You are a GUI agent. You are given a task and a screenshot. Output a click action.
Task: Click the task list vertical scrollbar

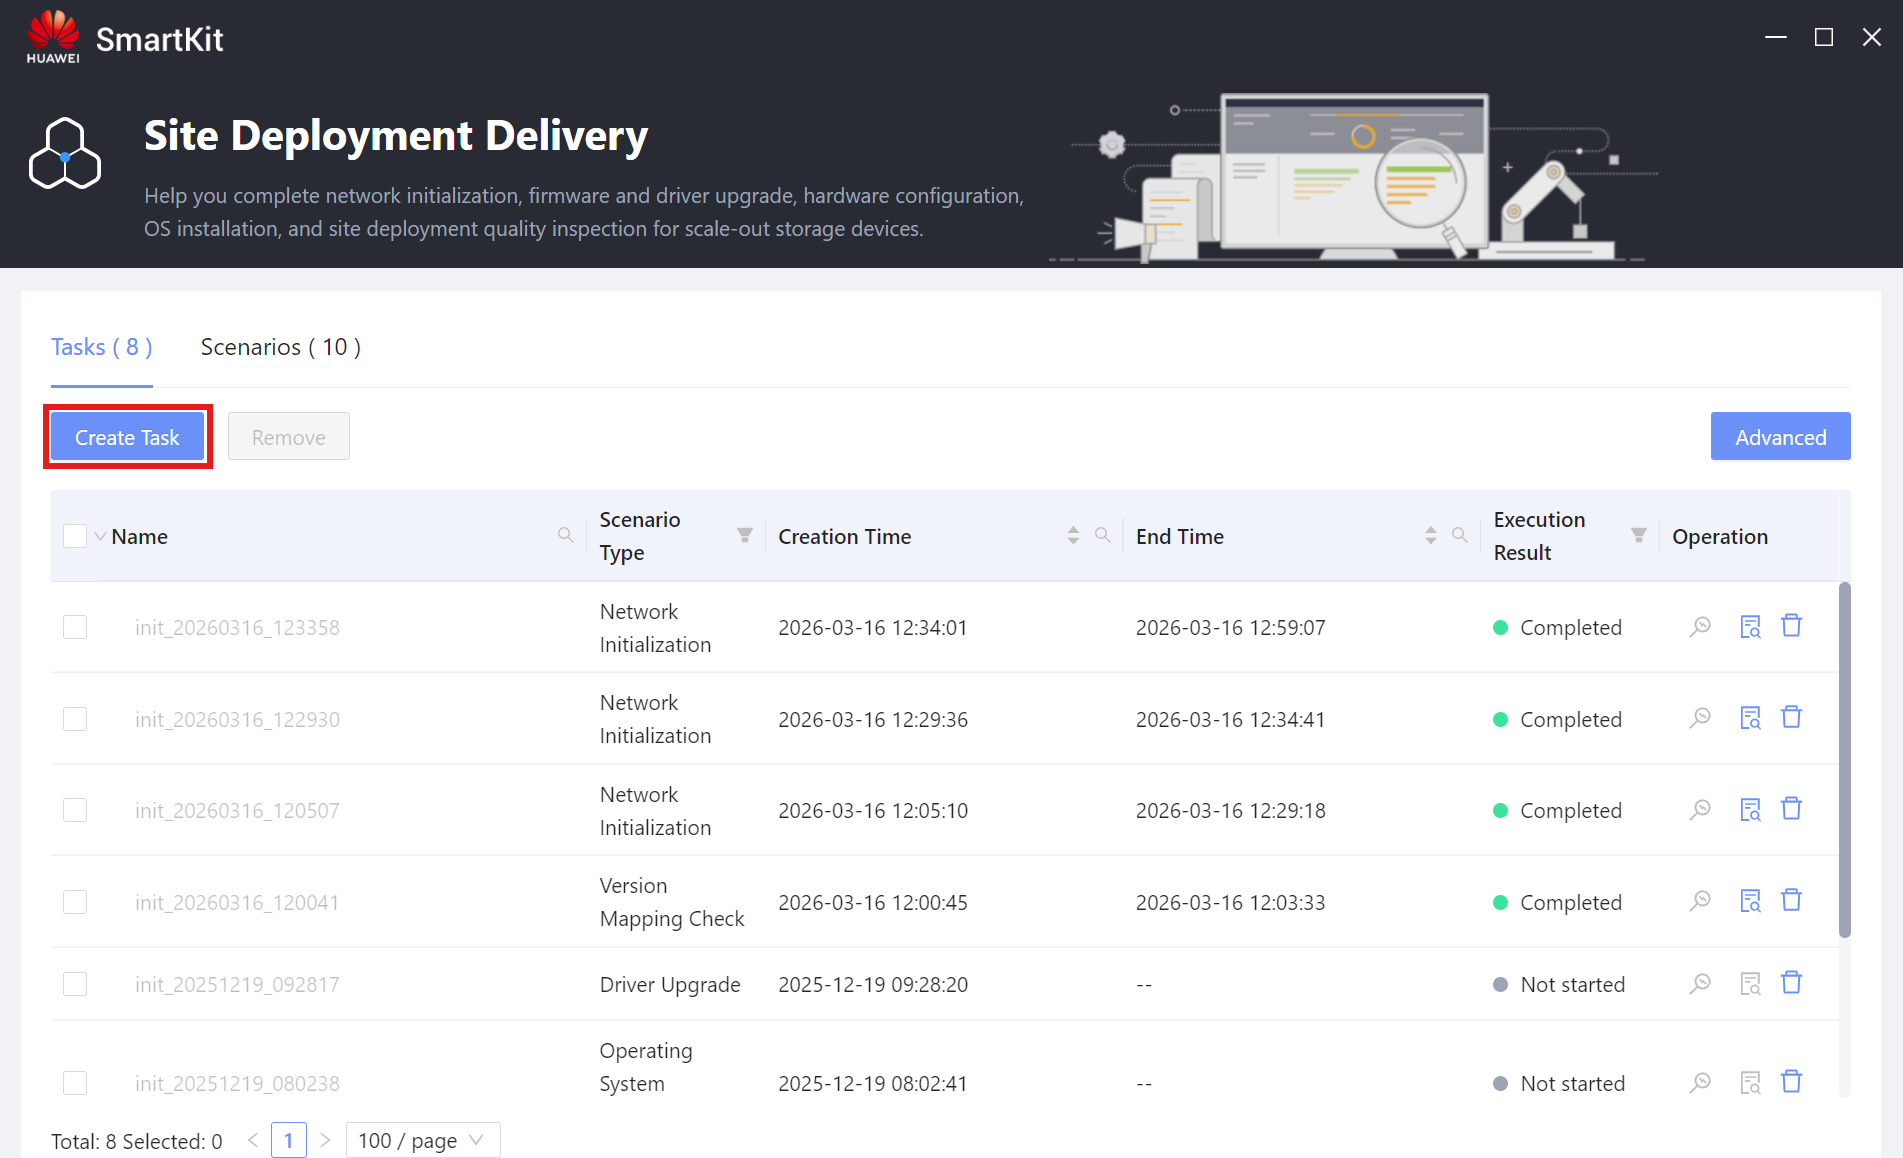1844,760
